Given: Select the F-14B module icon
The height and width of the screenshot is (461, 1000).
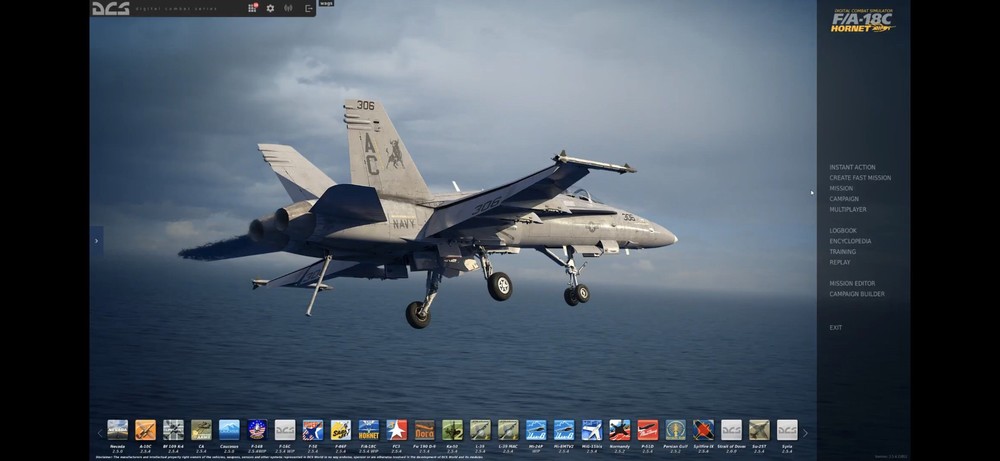Looking at the screenshot, I should click(x=257, y=430).
